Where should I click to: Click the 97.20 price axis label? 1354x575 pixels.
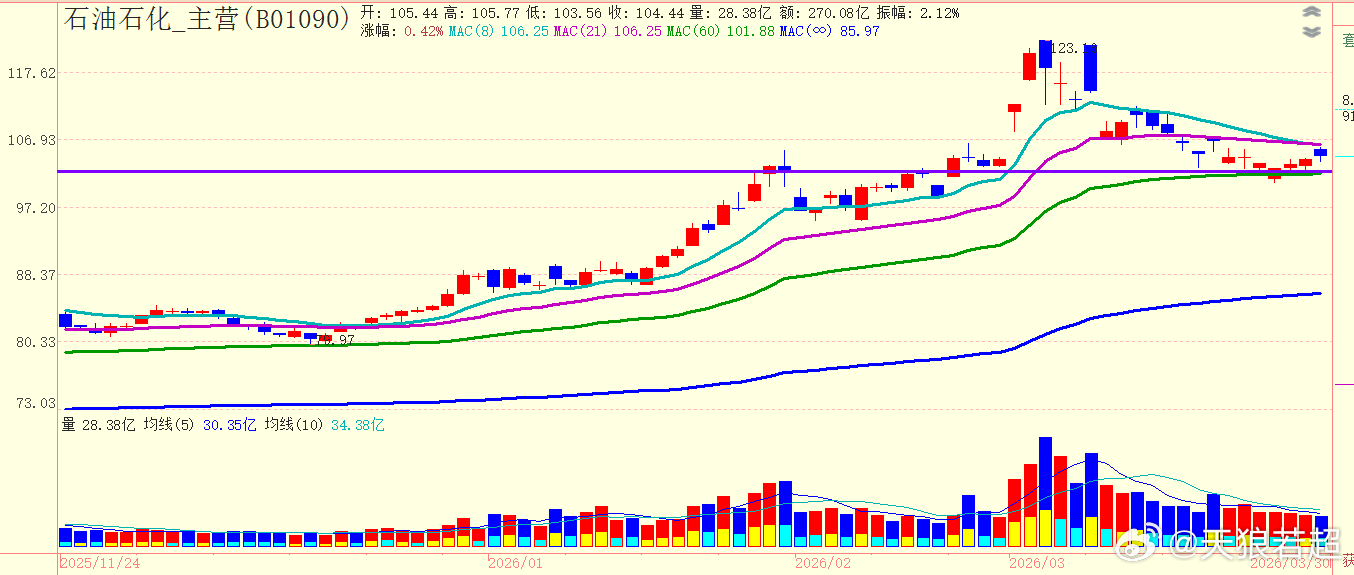35,207
